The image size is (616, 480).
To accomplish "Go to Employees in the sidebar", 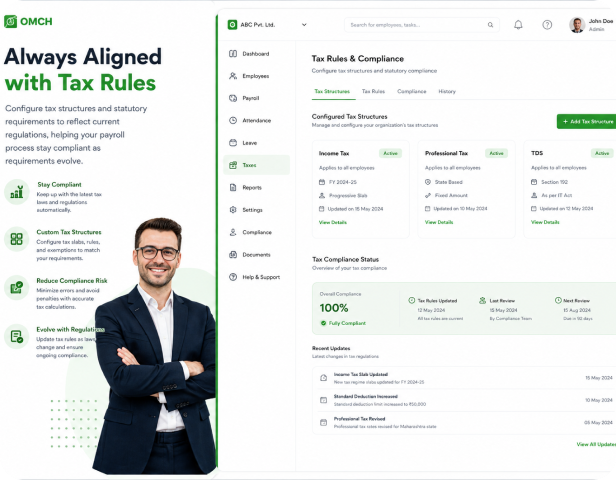I will click(257, 76).
